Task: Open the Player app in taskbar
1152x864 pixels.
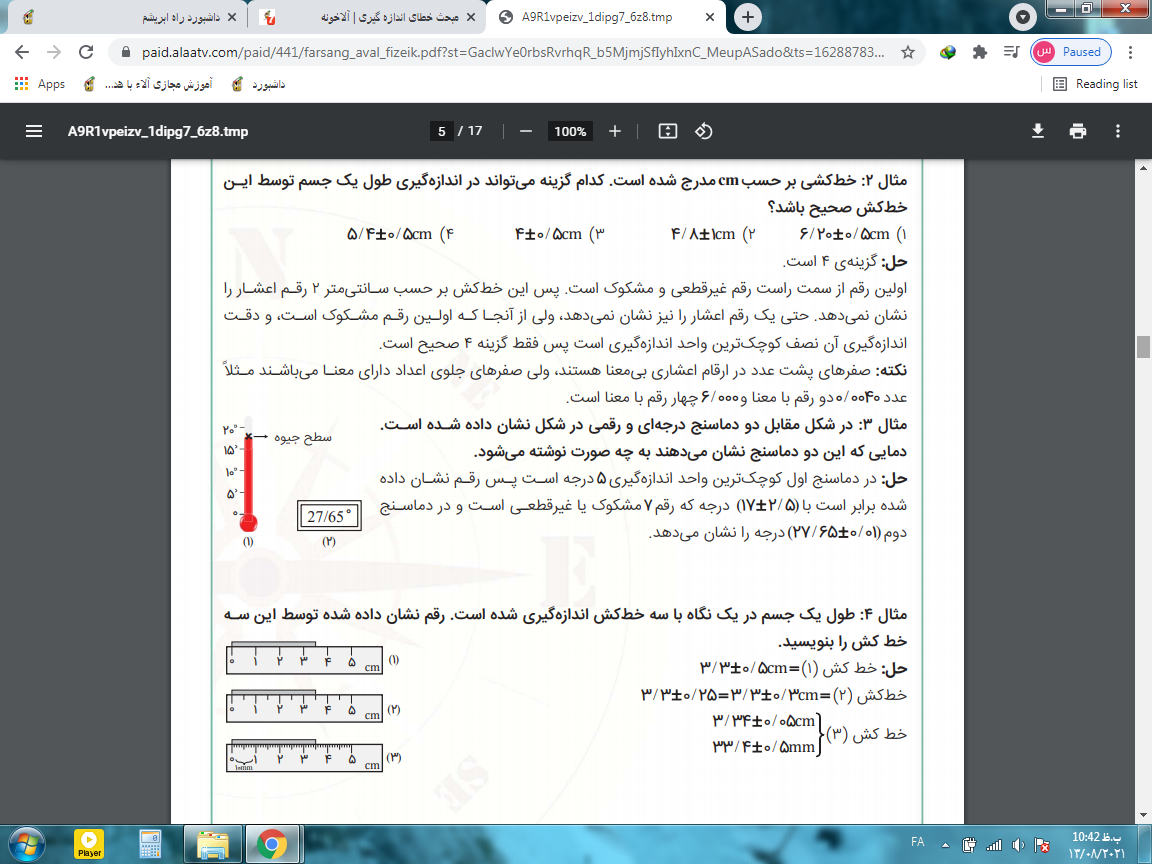Action: [x=89, y=843]
